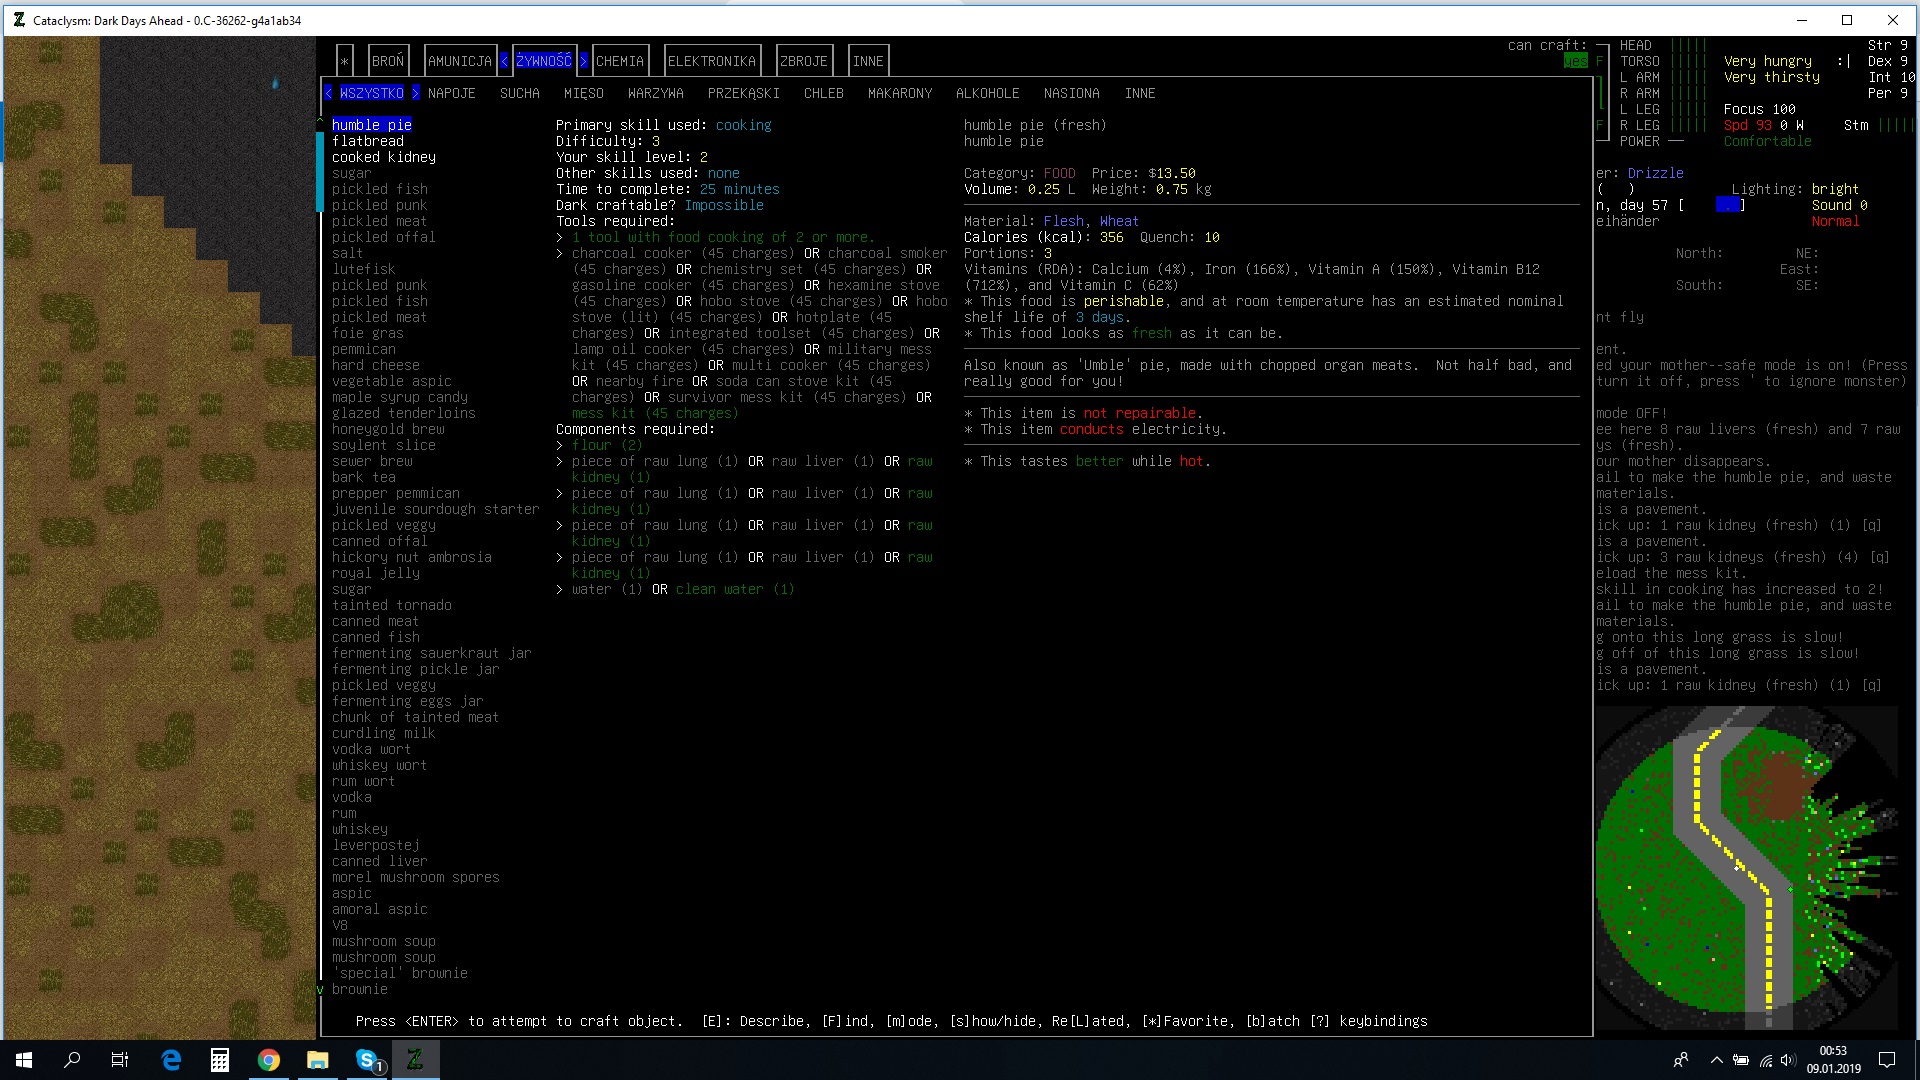Select the PRZEKĄSKI subcategory

tap(744, 93)
